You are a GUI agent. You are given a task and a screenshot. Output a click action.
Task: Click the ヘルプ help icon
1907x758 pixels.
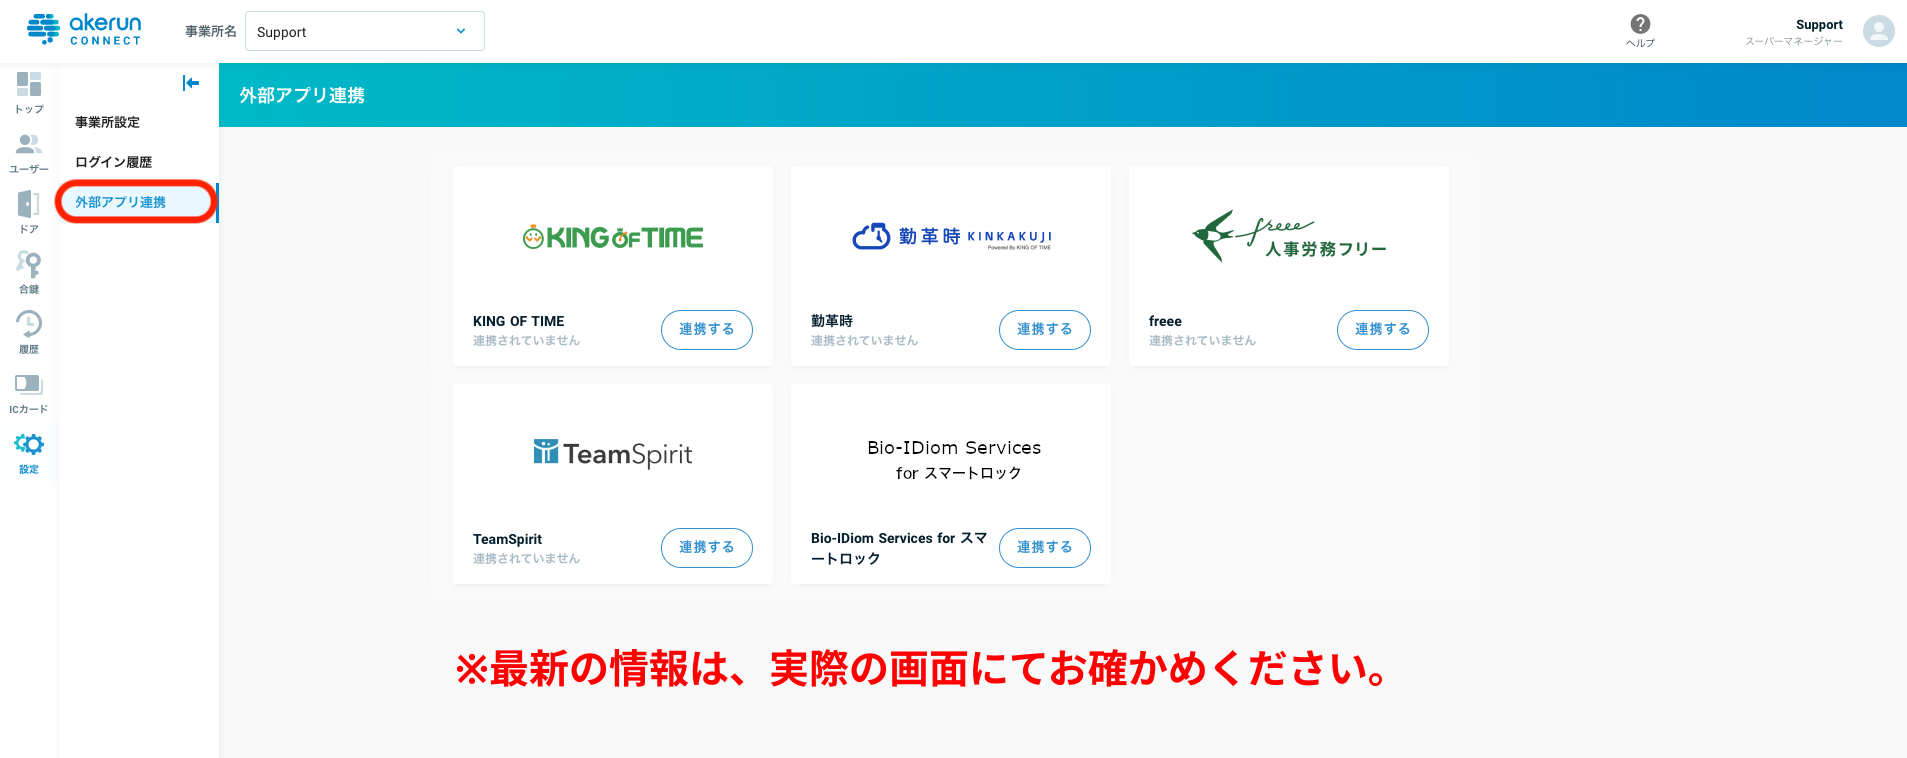pos(1640,31)
